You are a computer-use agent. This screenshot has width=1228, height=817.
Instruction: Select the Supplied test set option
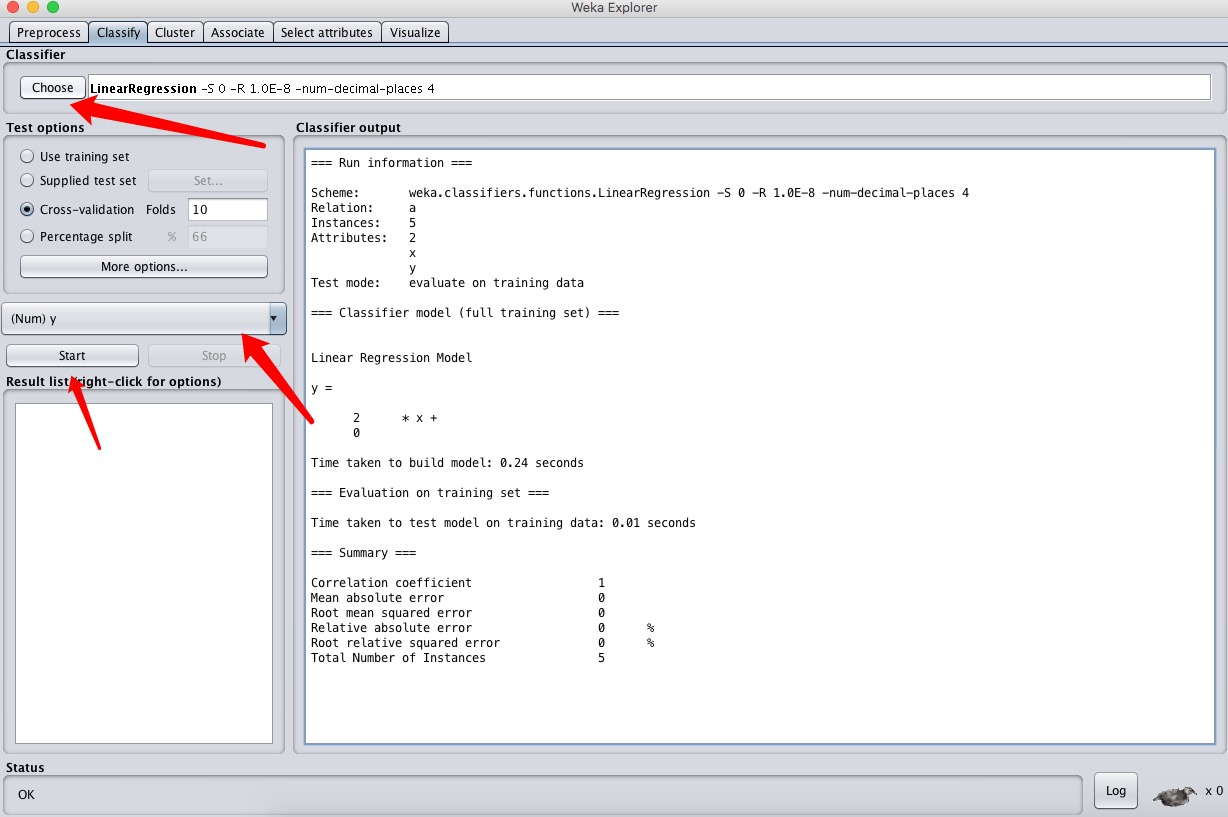coord(78,181)
